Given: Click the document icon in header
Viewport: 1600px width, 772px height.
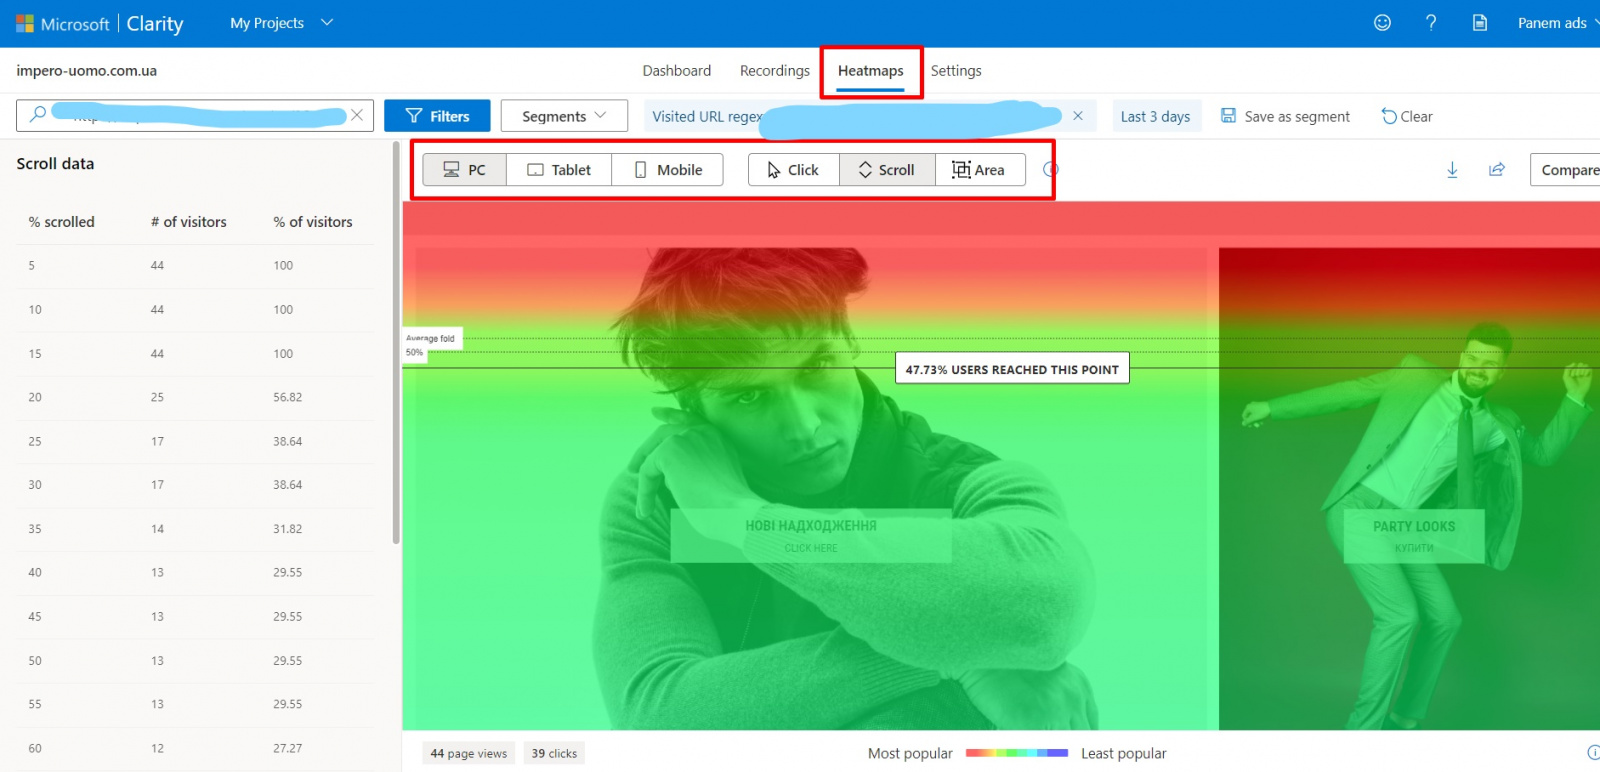Looking at the screenshot, I should click(x=1480, y=23).
